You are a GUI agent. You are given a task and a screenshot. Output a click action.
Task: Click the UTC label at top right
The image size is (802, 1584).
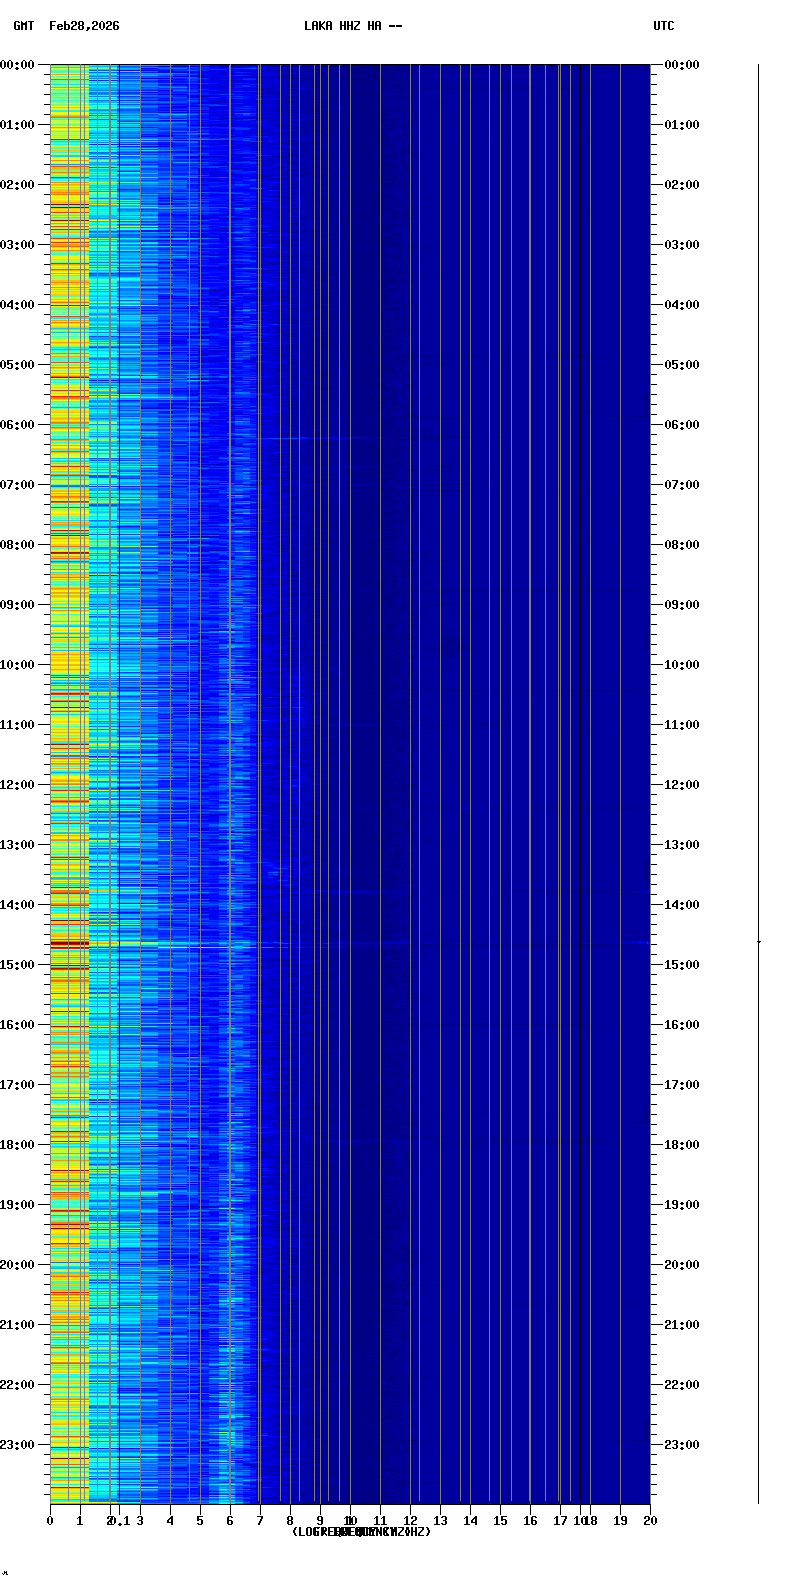[x=663, y=26]
